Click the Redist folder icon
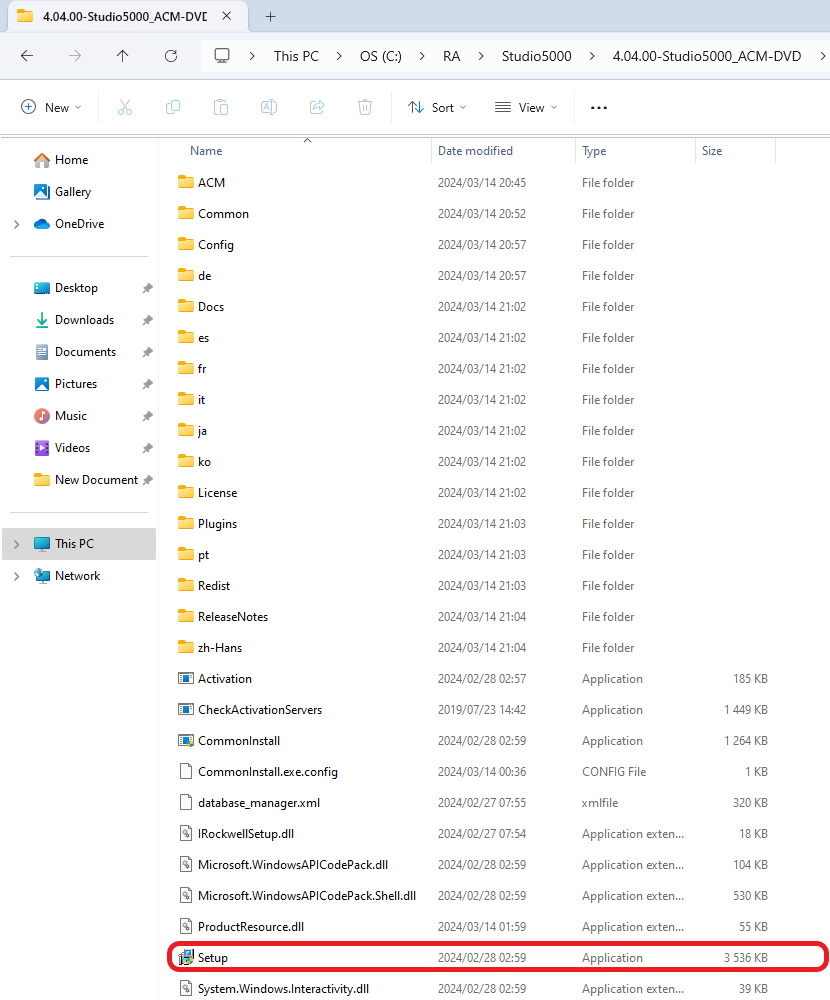Image resolution: width=830 pixels, height=1000 pixels. click(186, 585)
